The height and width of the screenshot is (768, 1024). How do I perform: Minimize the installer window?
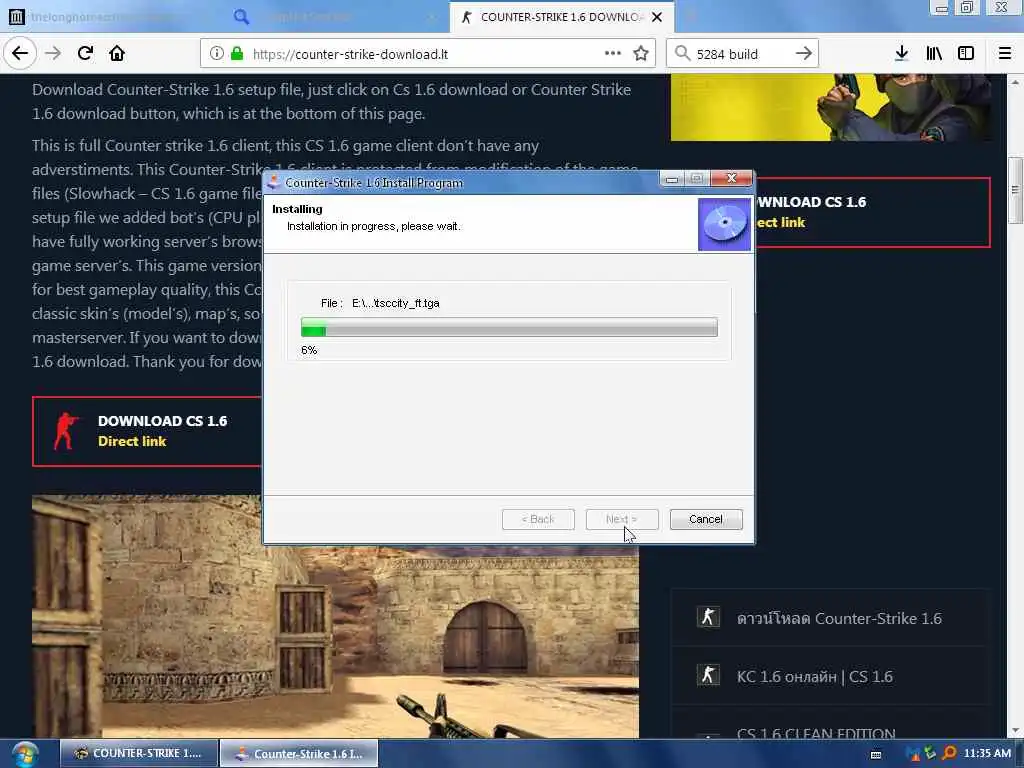[672, 178]
